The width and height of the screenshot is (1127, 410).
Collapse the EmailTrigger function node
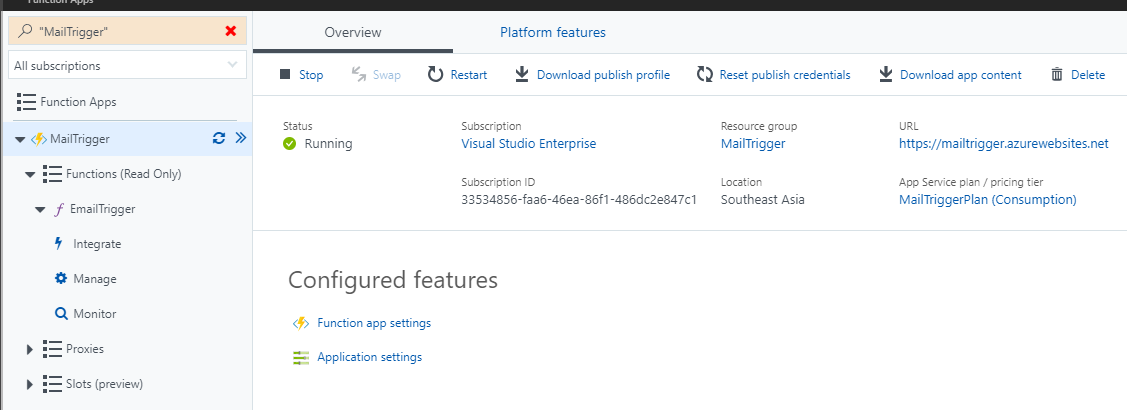[x=40, y=210]
